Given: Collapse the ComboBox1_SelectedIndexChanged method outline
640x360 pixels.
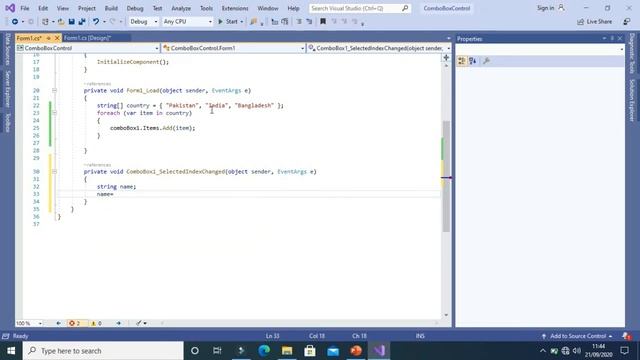Looking at the screenshot, I should (54, 172).
